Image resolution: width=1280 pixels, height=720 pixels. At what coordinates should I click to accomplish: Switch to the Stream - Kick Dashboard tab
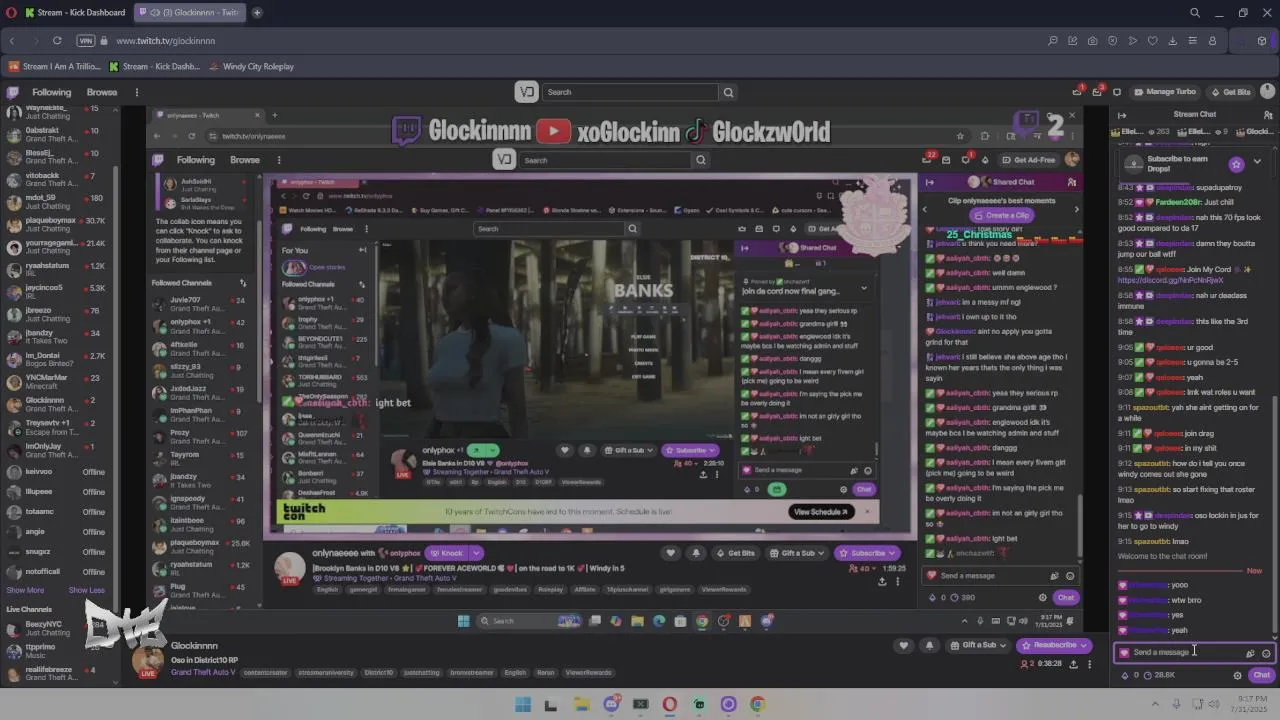[x=74, y=12]
